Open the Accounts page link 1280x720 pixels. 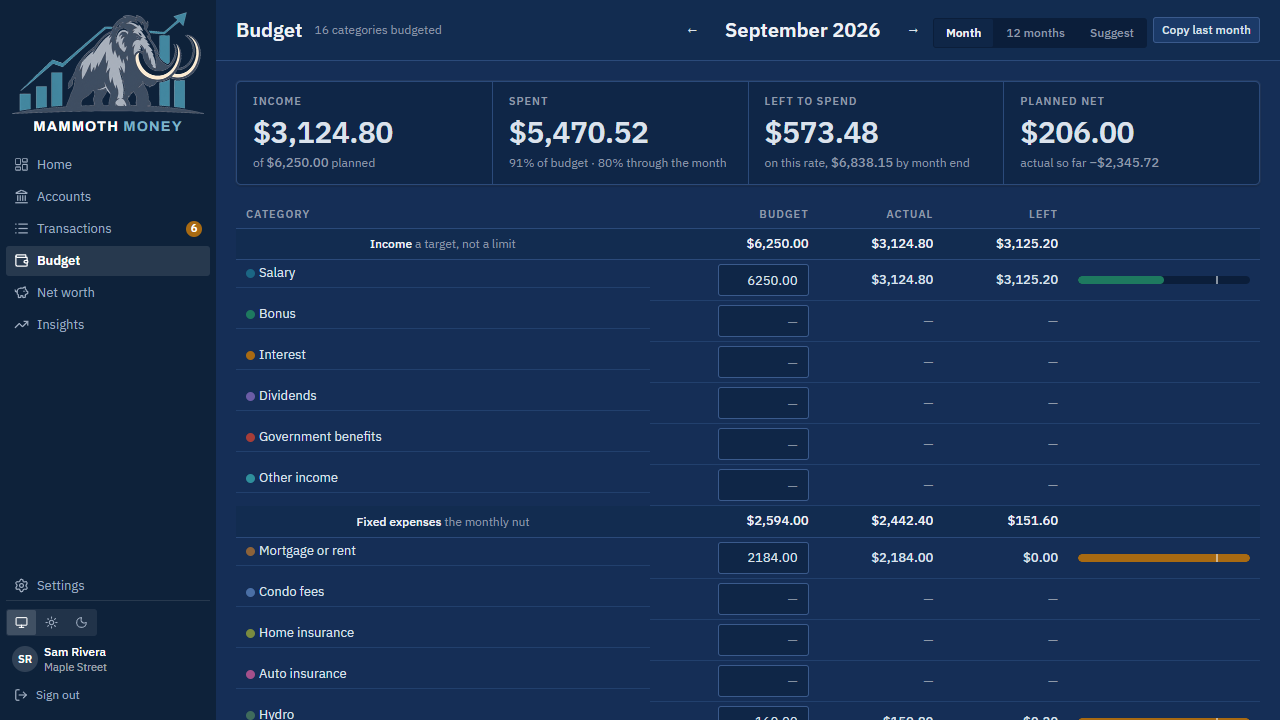tap(108, 197)
